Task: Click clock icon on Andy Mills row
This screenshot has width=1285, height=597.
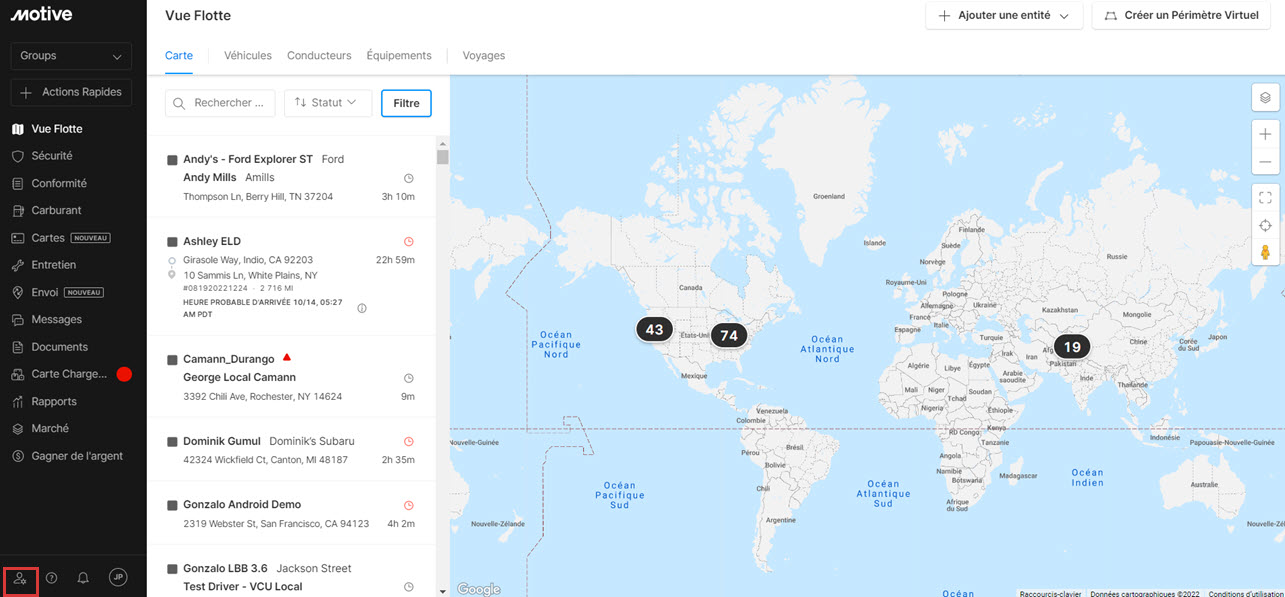Action: tap(408, 178)
